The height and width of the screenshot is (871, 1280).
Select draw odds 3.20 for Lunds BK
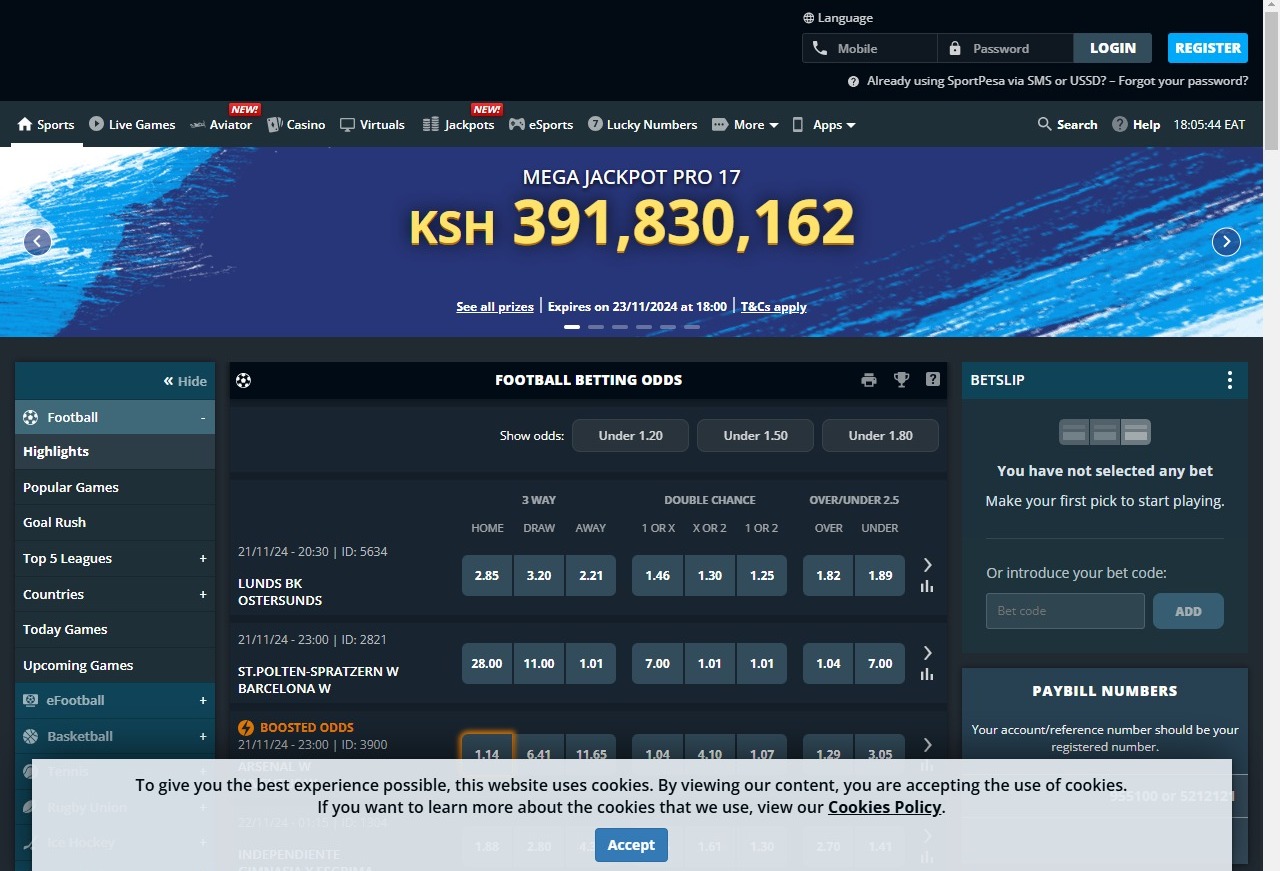(539, 575)
